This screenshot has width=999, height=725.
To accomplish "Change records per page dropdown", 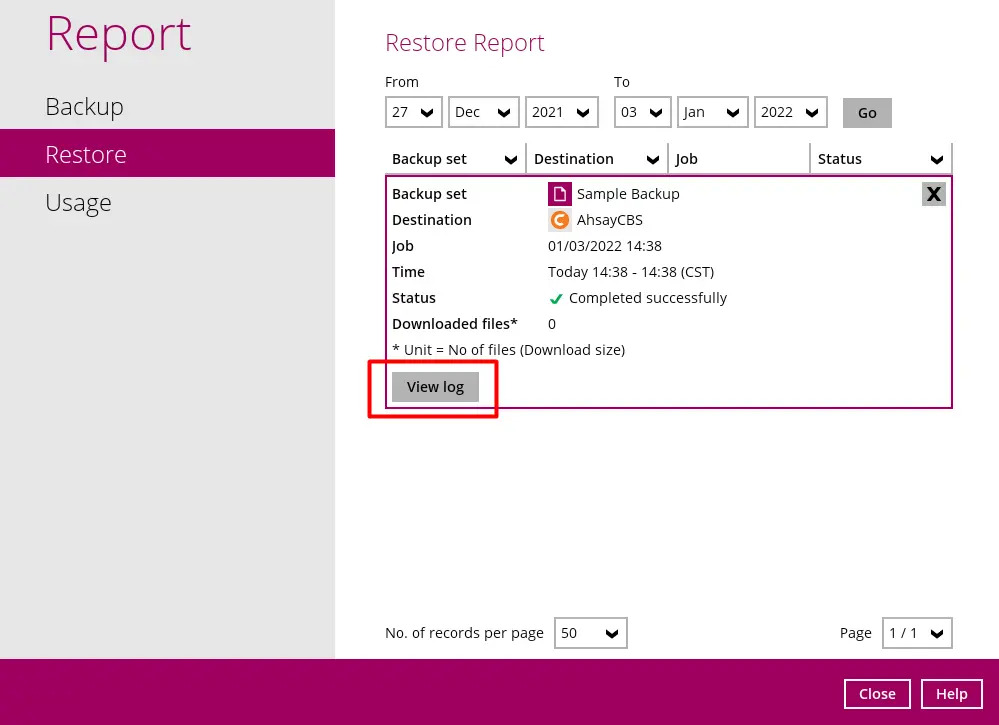I will click(x=590, y=633).
